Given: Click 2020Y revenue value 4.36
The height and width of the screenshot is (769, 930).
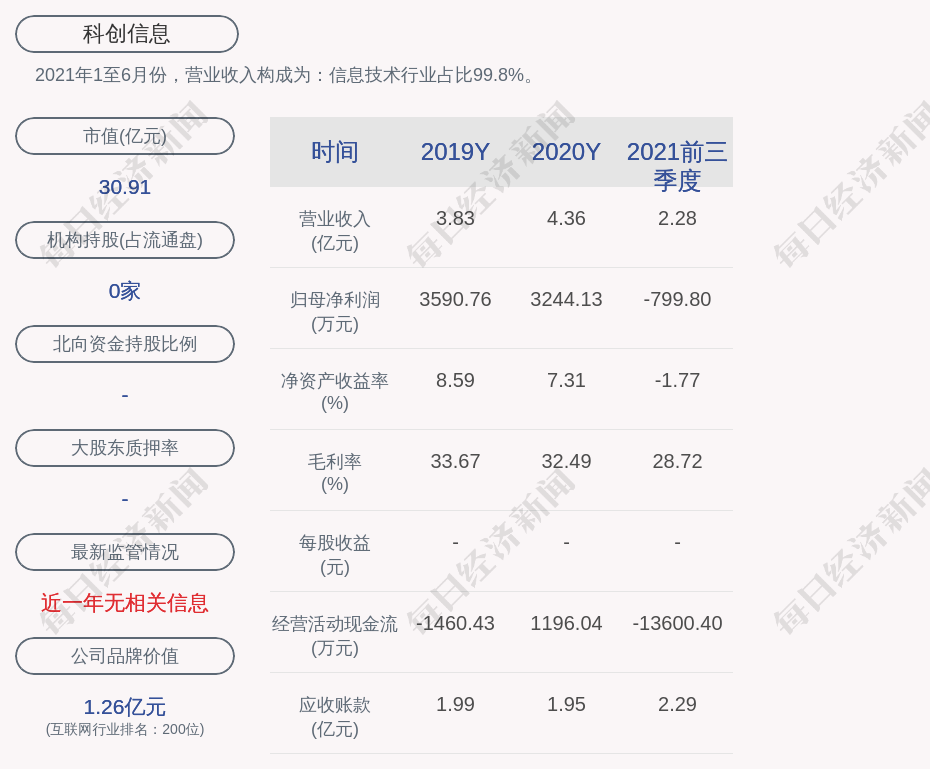Looking at the screenshot, I should [566, 218].
